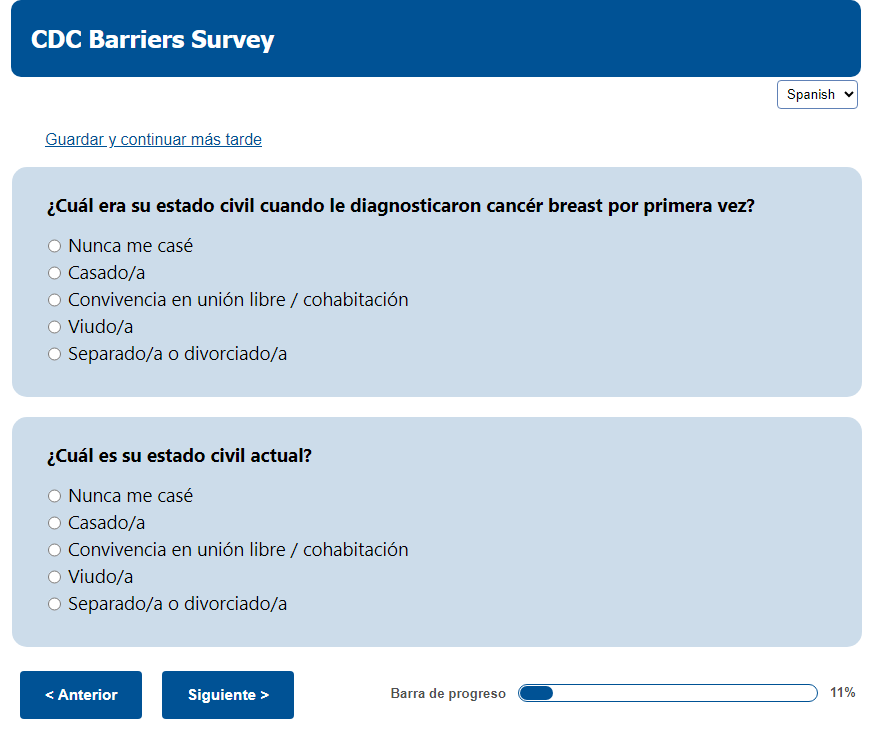Choose 'Separado/a o divorciado/a' for status at diagnosis
This screenshot has width=895, height=733.
point(55,354)
